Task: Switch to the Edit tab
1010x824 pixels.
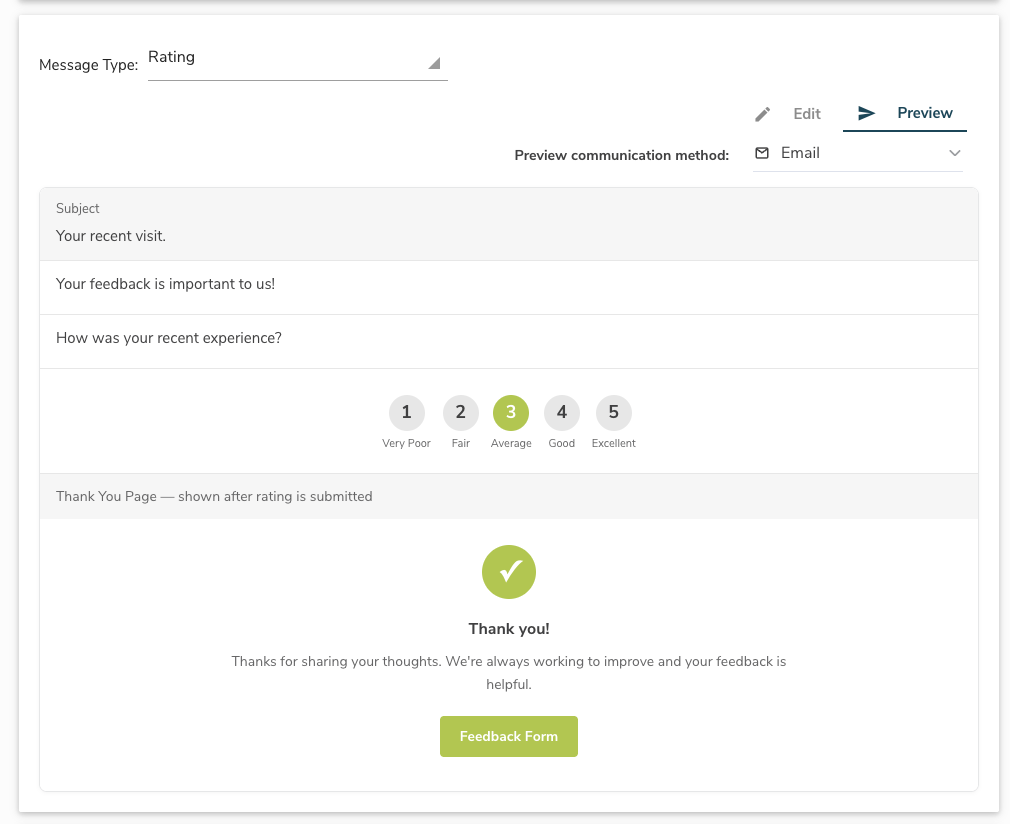Action: [806, 114]
